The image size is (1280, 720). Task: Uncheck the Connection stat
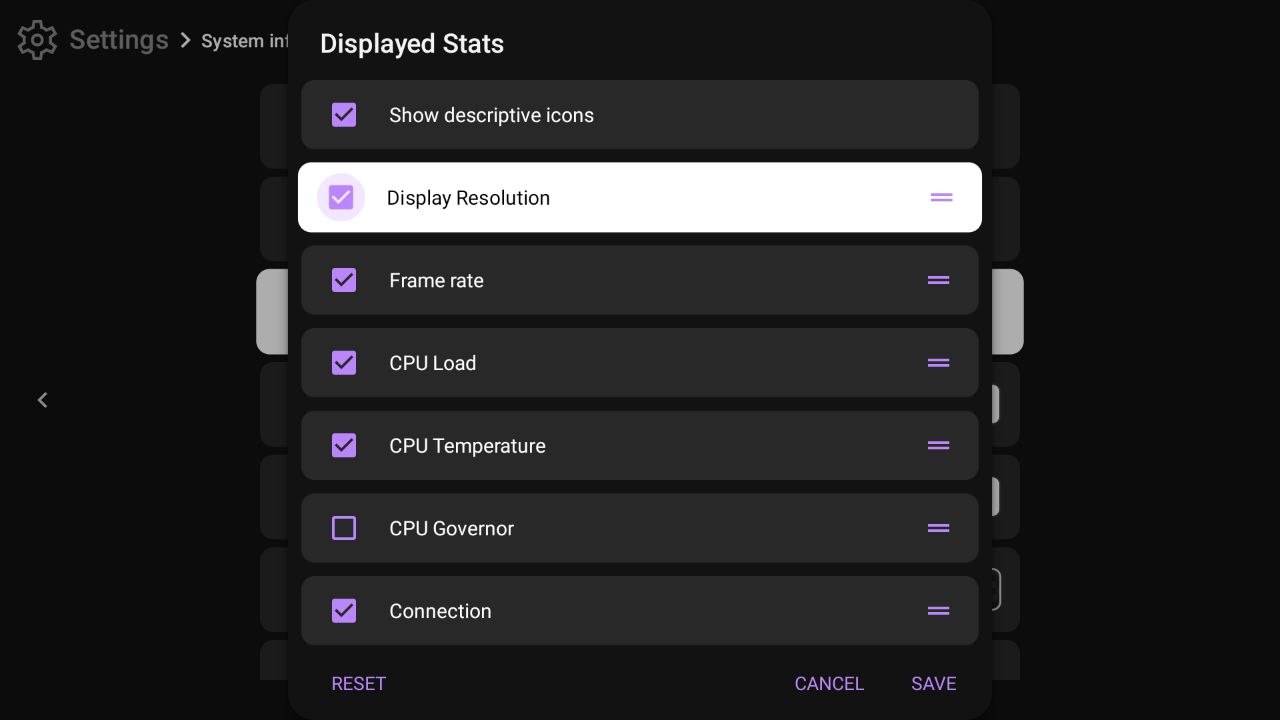click(x=344, y=610)
